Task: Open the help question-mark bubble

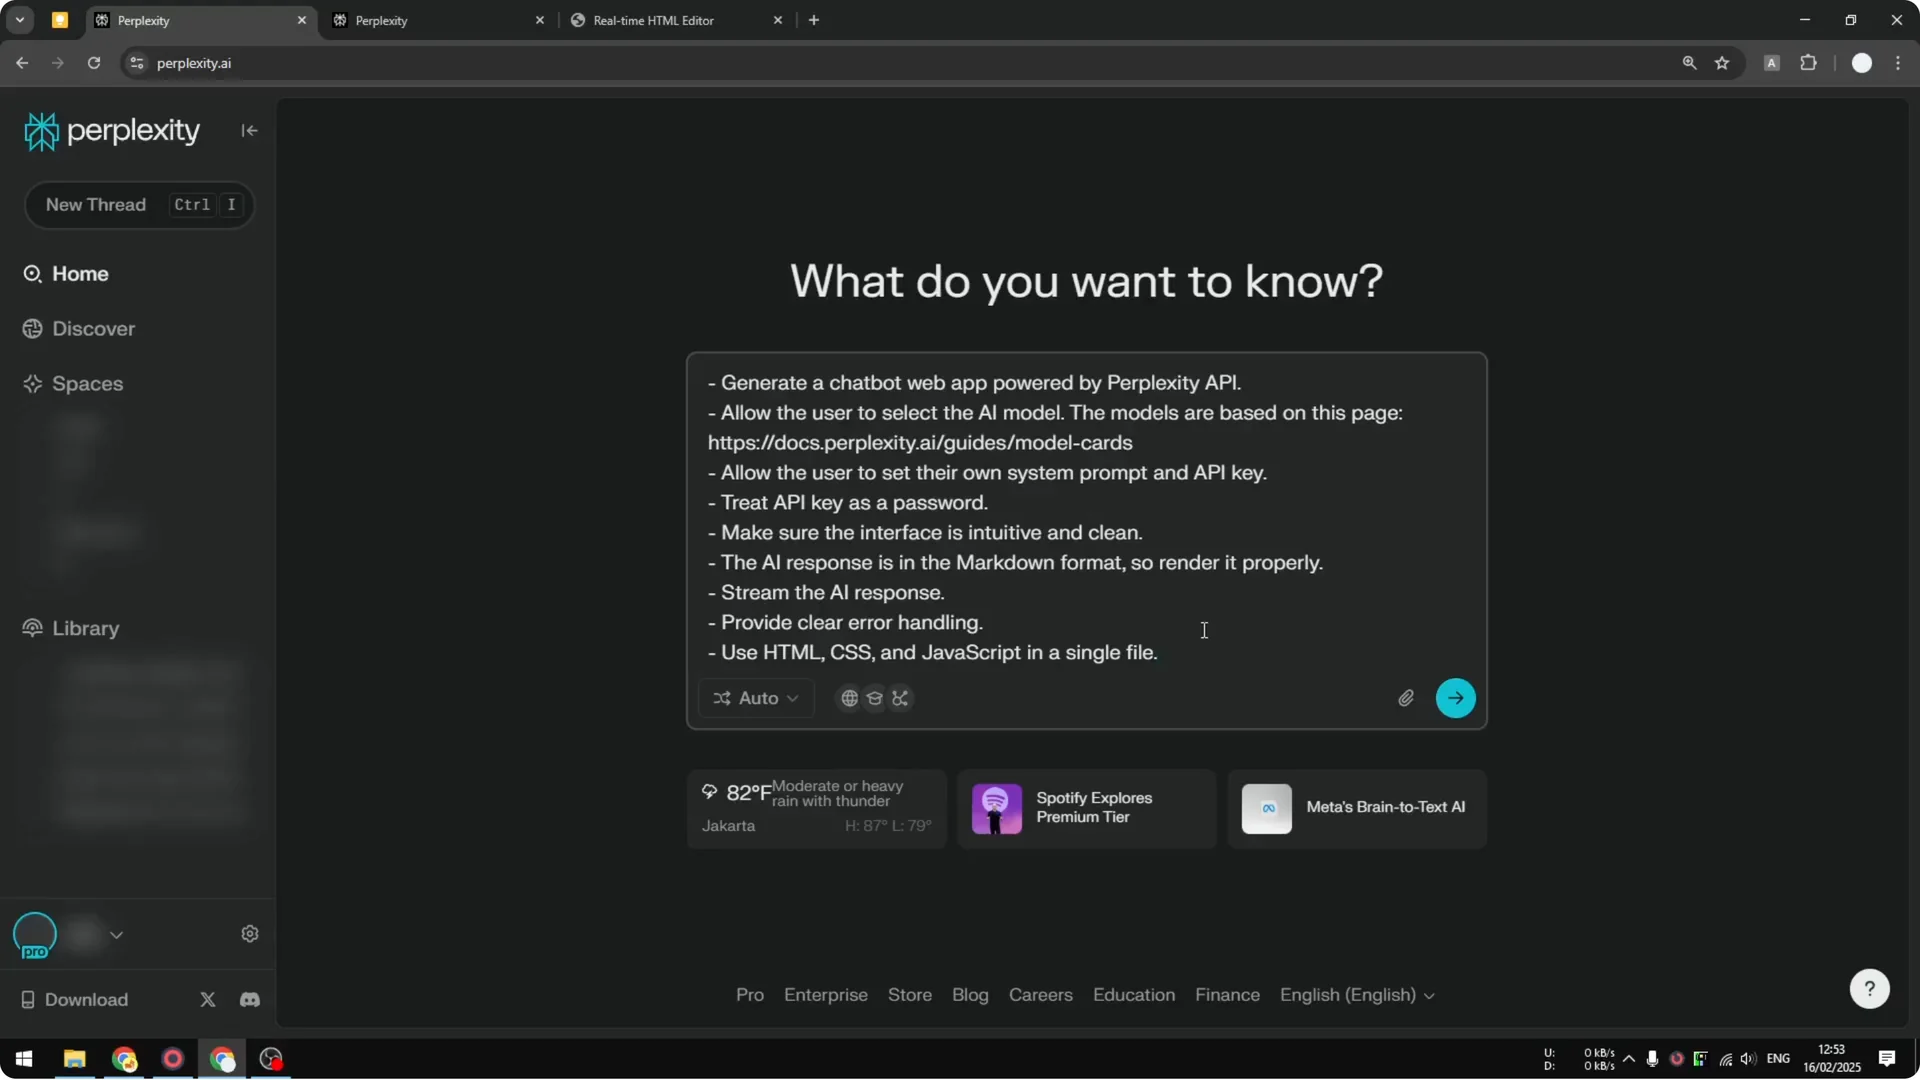Action: coord(1868,988)
